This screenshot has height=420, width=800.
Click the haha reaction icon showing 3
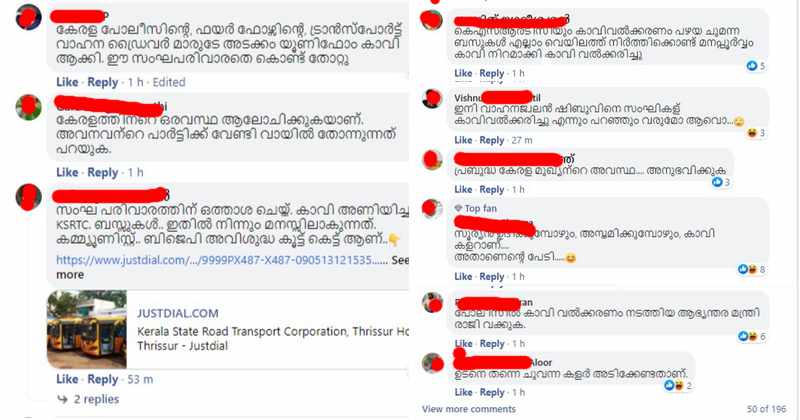click(x=752, y=133)
